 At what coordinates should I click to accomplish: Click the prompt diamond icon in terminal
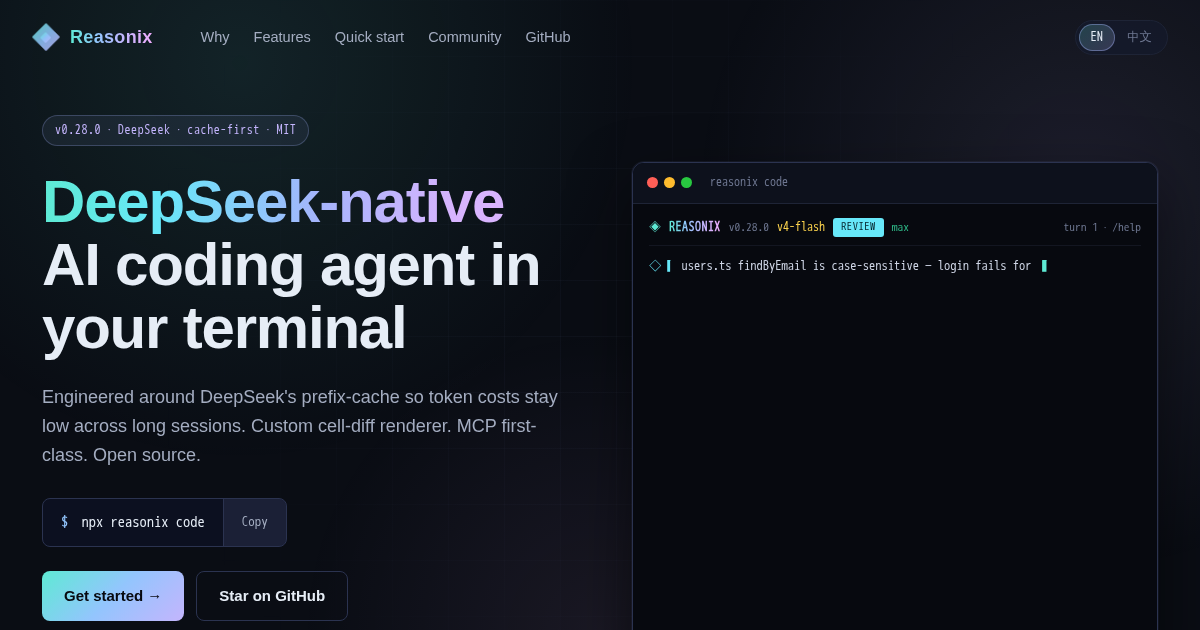coord(655,266)
